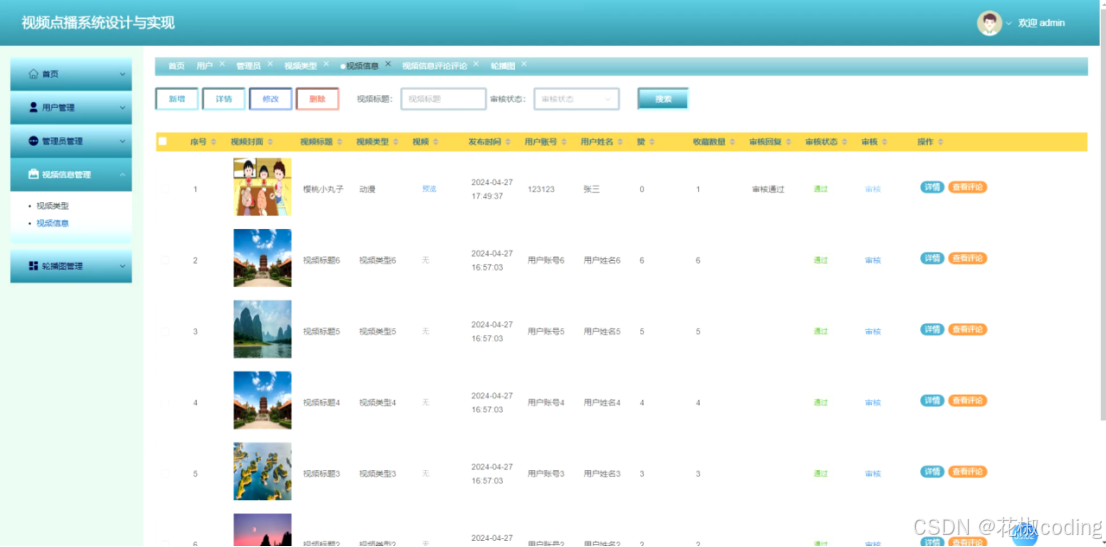The image size is (1106, 547).
Task: Sort by 审核回复 column arrows
Action: point(789,142)
